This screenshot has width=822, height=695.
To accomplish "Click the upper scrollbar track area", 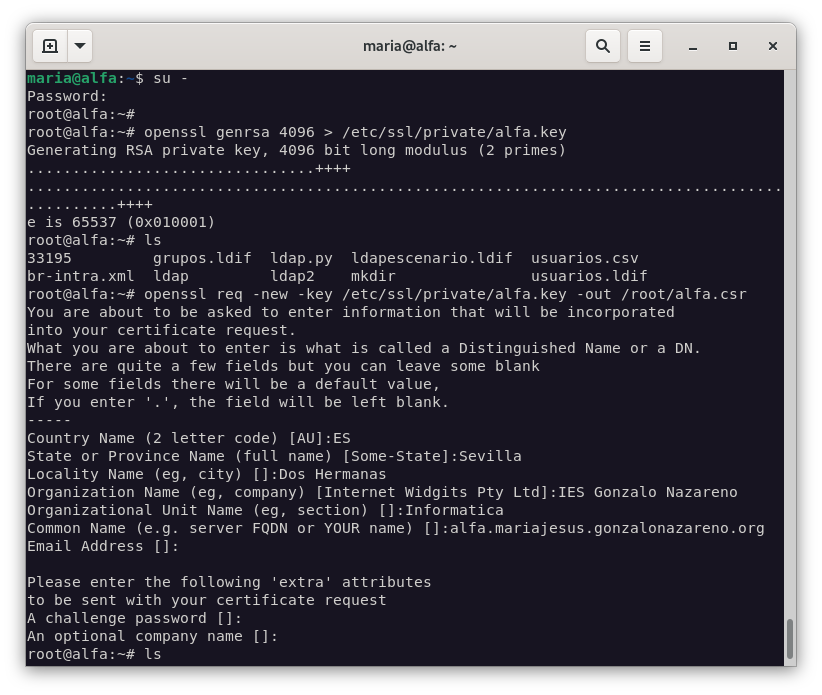I will pos(789,300).
